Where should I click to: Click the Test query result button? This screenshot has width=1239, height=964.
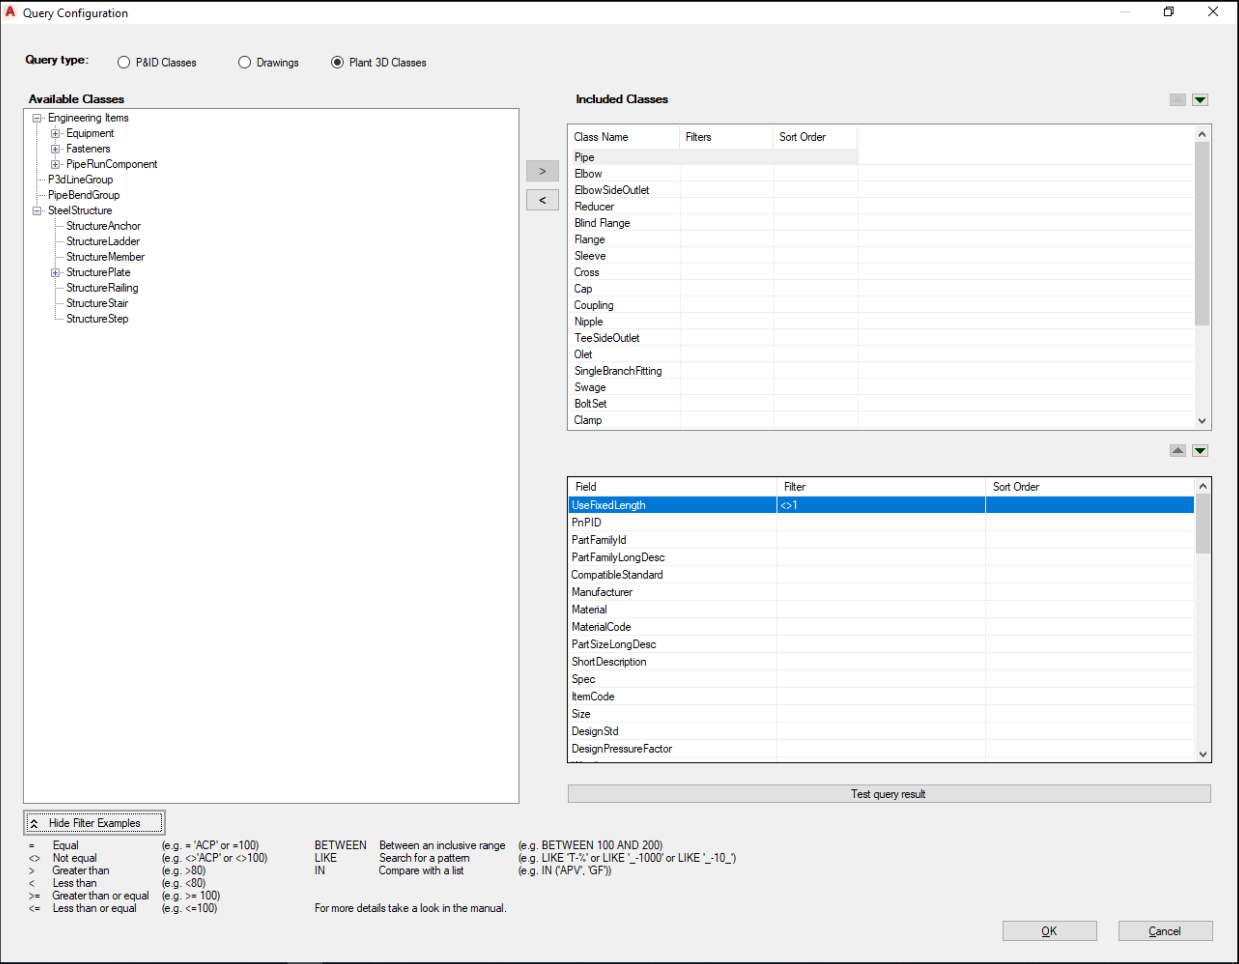click(889, 794)
